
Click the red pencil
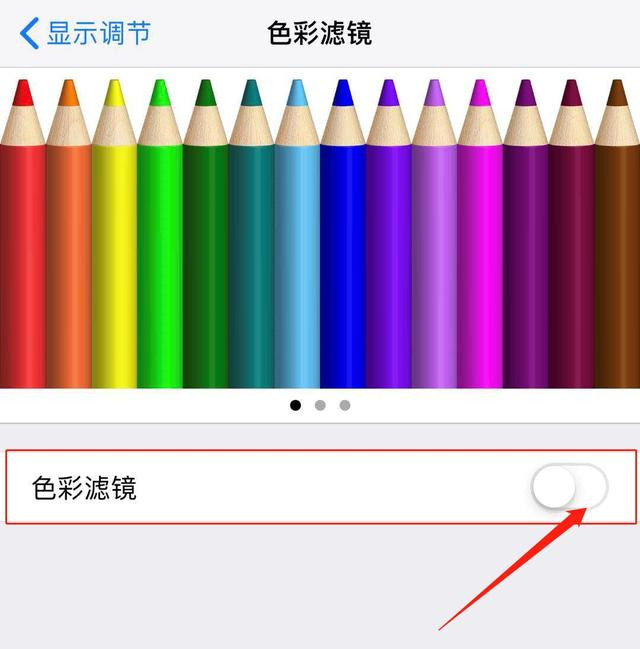click(x=23, y=234)
